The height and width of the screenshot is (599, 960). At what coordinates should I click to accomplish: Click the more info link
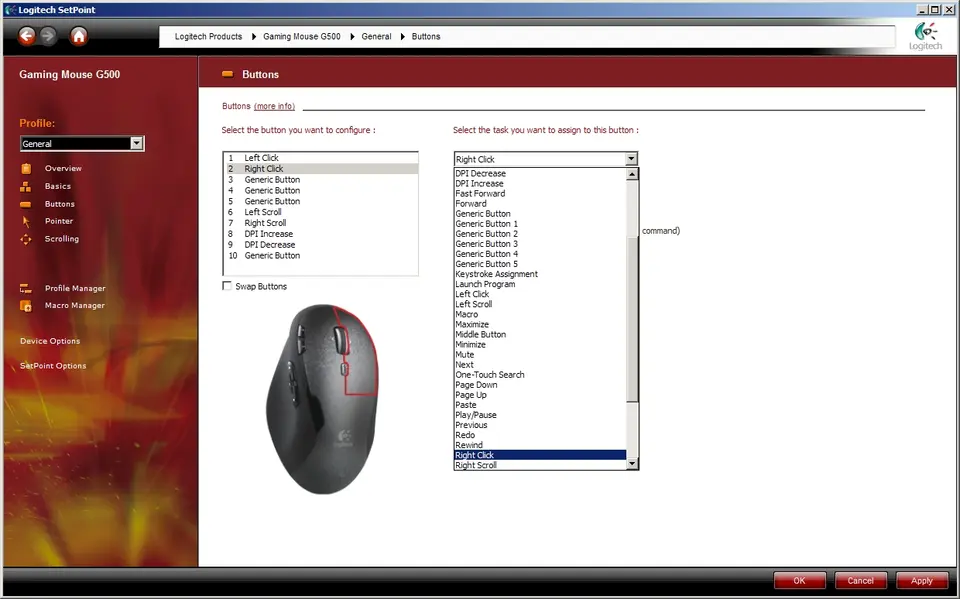274,106
